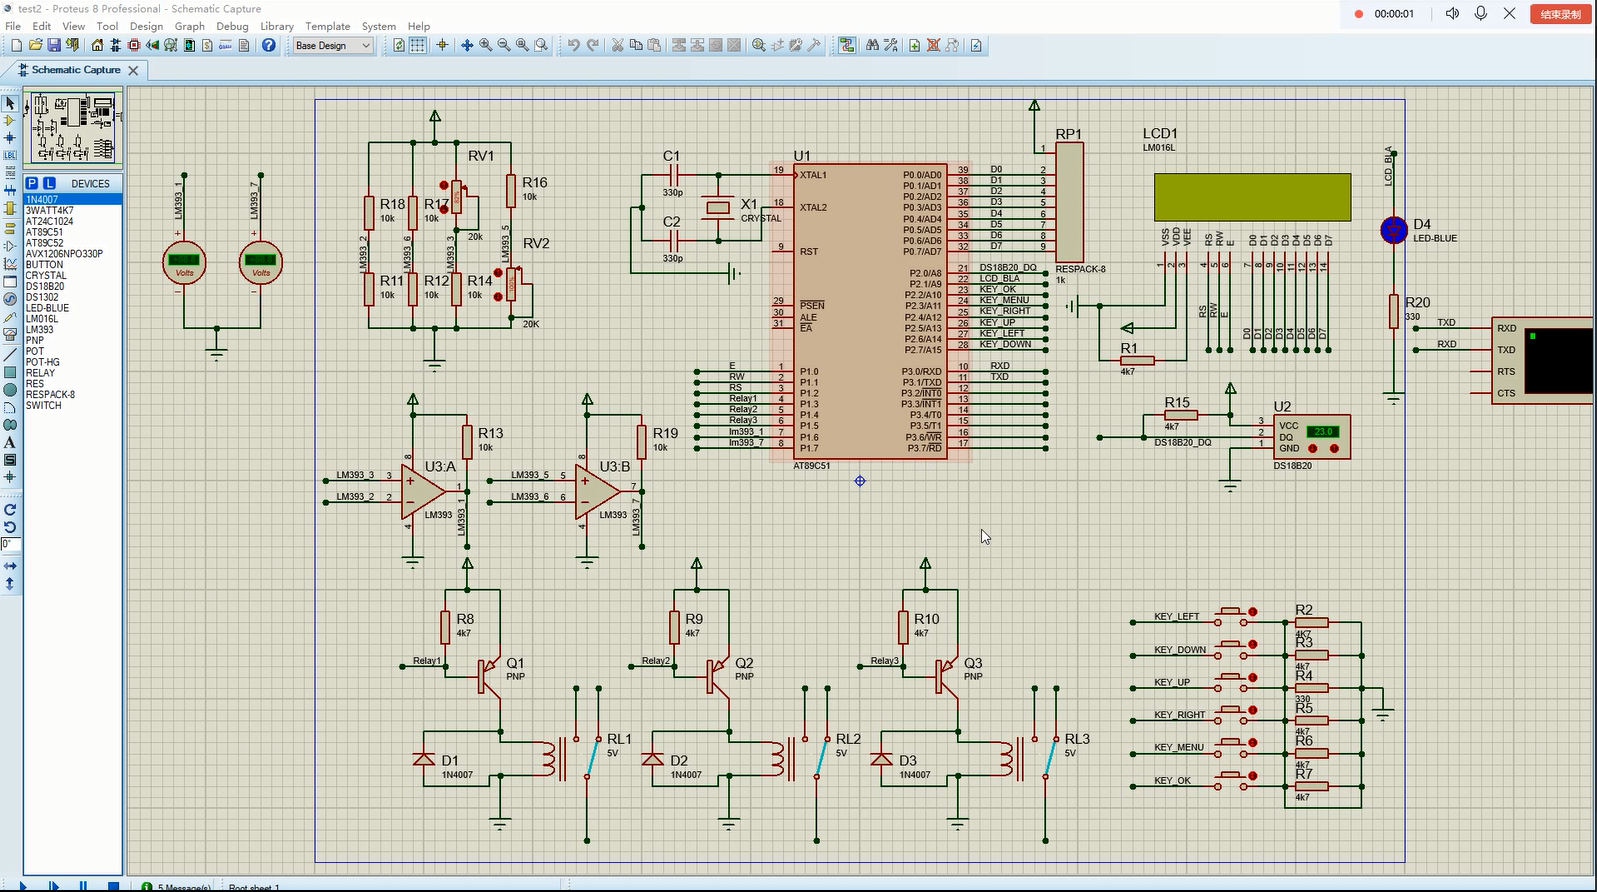Screen dimensions: 1597x892
Task: Save the project using the floppy icon
Action: [53, 45]
